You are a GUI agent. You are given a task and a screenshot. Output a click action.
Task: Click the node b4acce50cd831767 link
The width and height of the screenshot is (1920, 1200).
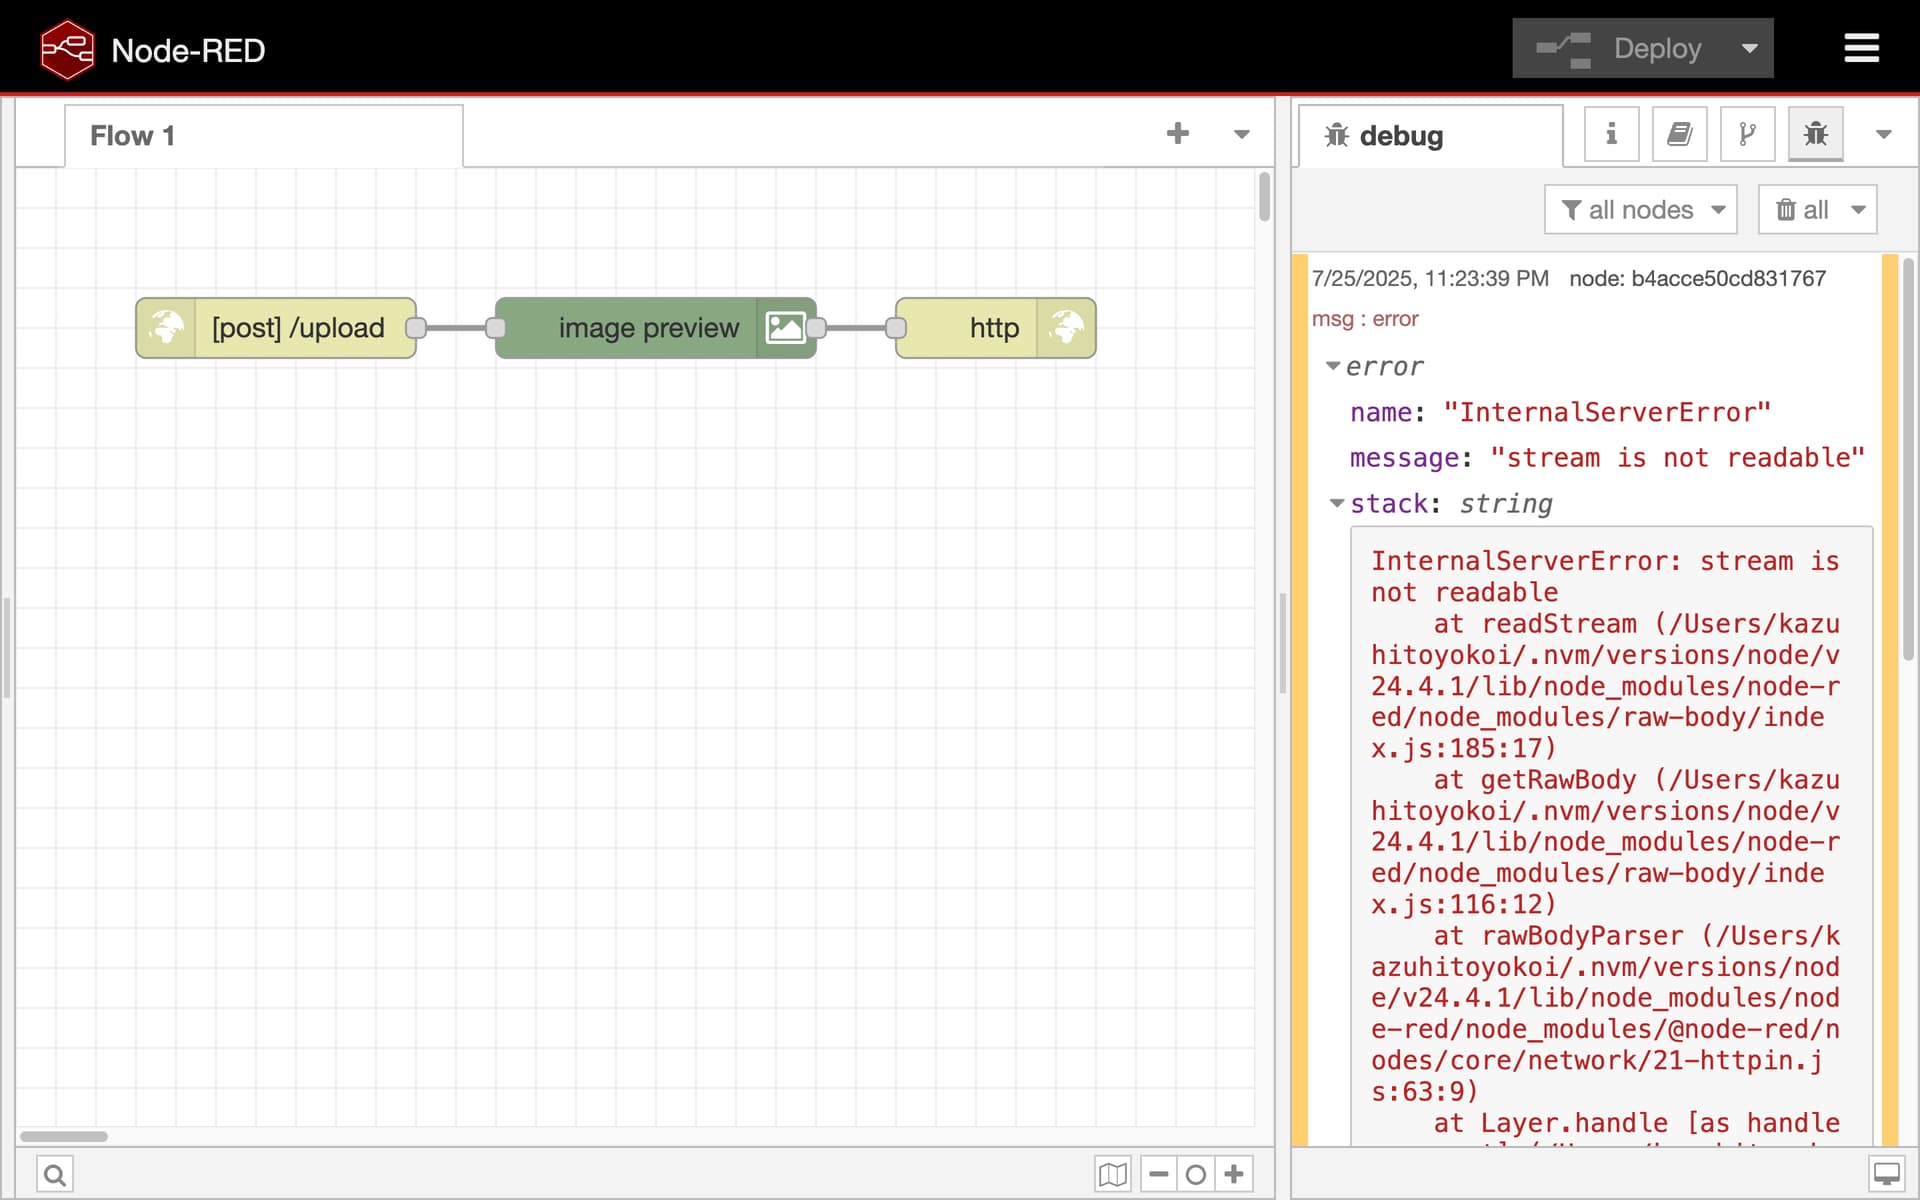[x=1697, y=278]
